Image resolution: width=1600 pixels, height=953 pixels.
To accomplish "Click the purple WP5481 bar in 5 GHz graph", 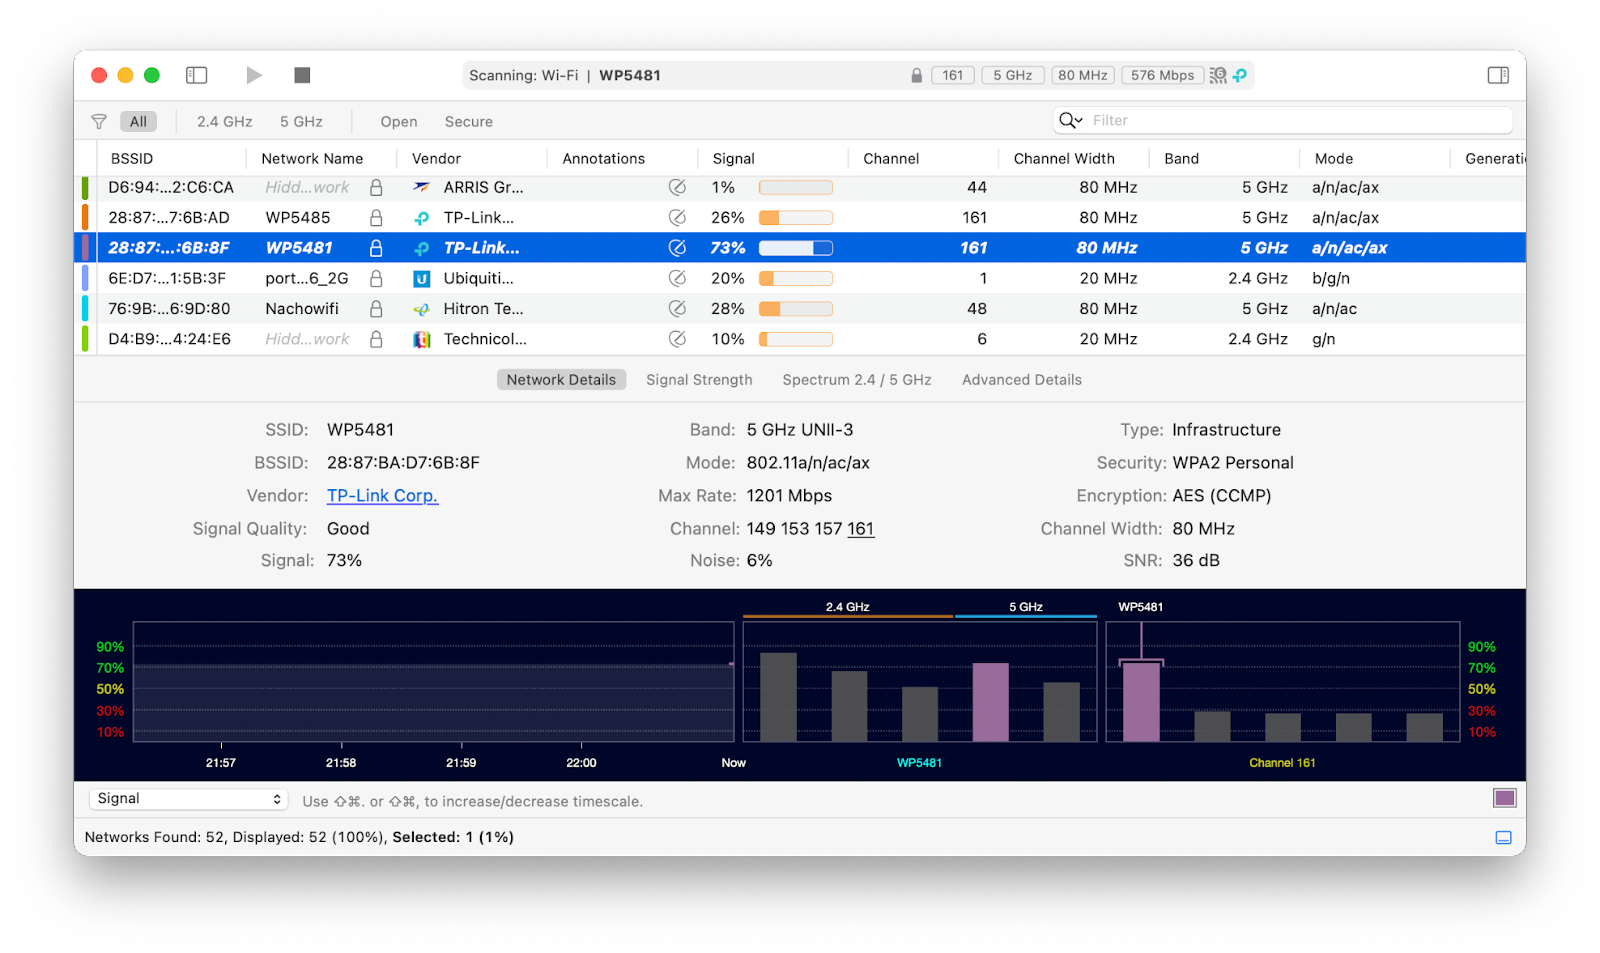I will [x=990, y=702].
